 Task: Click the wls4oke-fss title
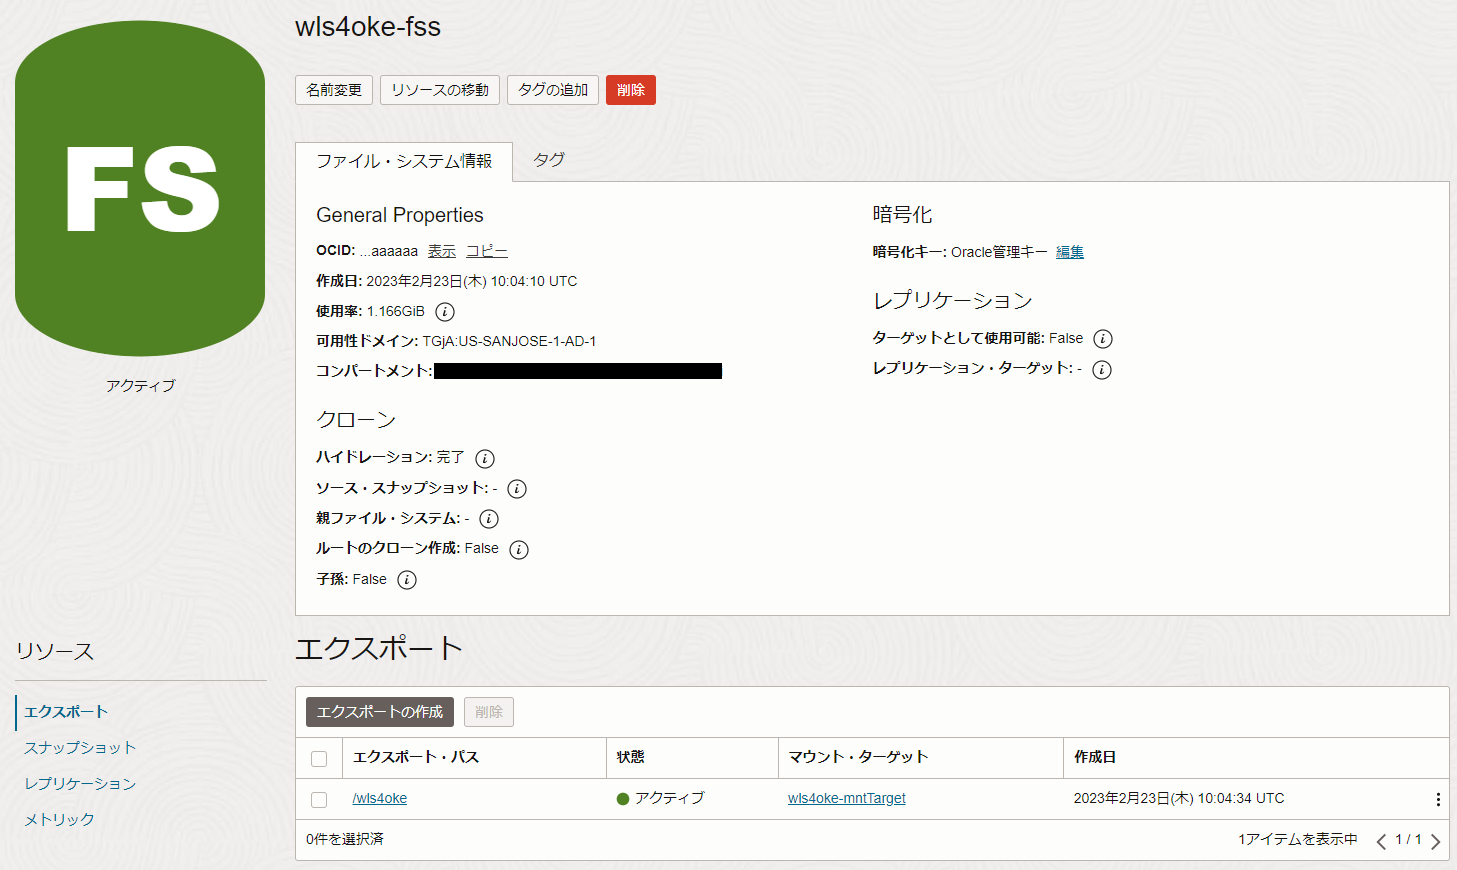coord(368,27)
